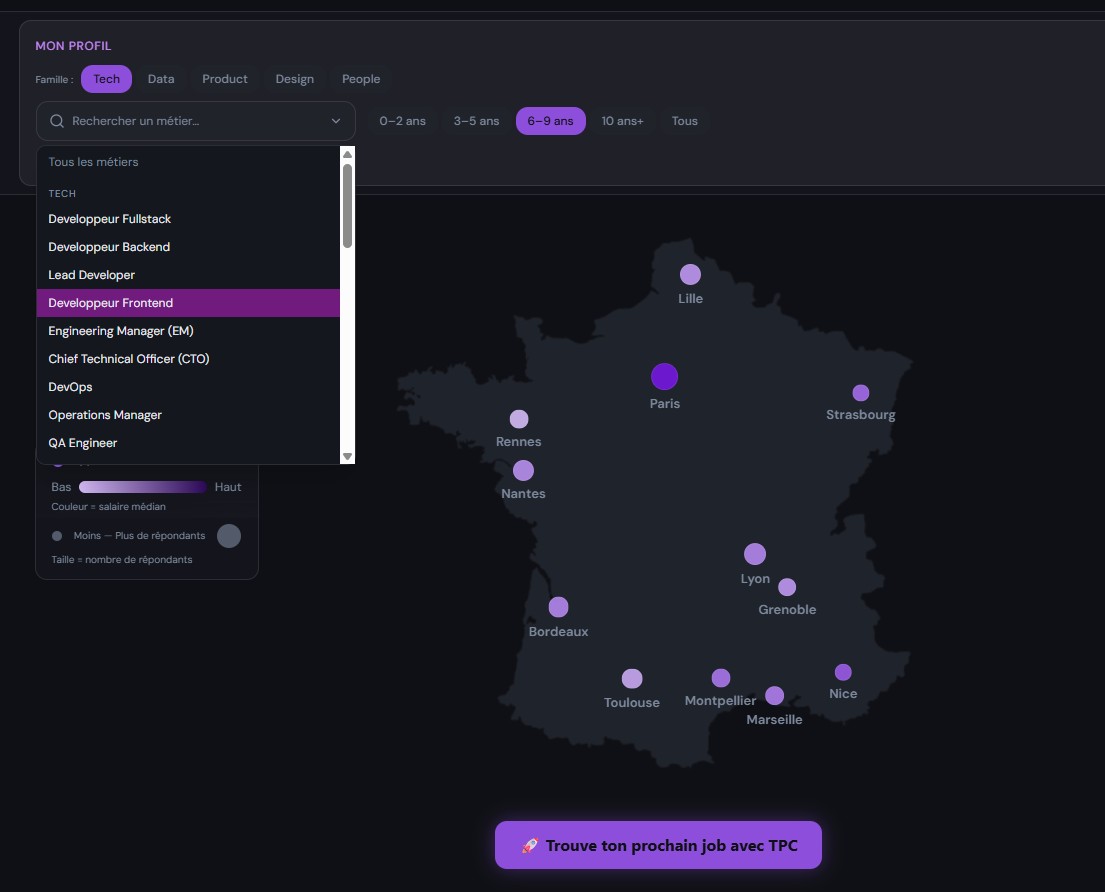Select the Tous experience filter
This screenshot has height=892, width=1105.
click(684, 121)
